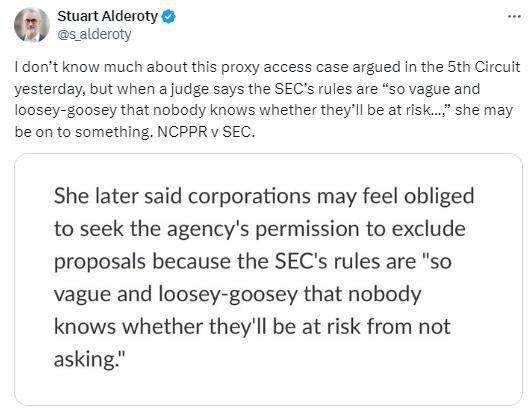Click "agency's permission" in the embedded image
Image resolution: width=531 pixels, height=418 pixels.
pyautogui.click(x=265, y=229)
